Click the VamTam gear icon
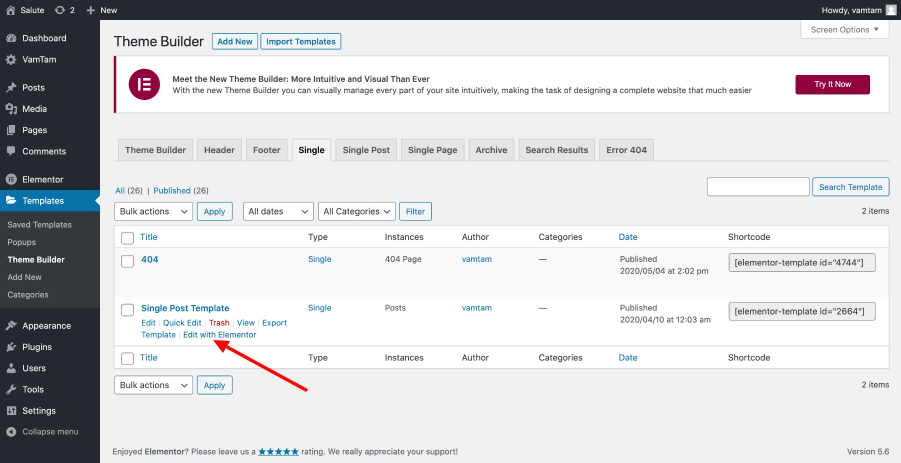 pyautogui.click(x=11, y=60)
